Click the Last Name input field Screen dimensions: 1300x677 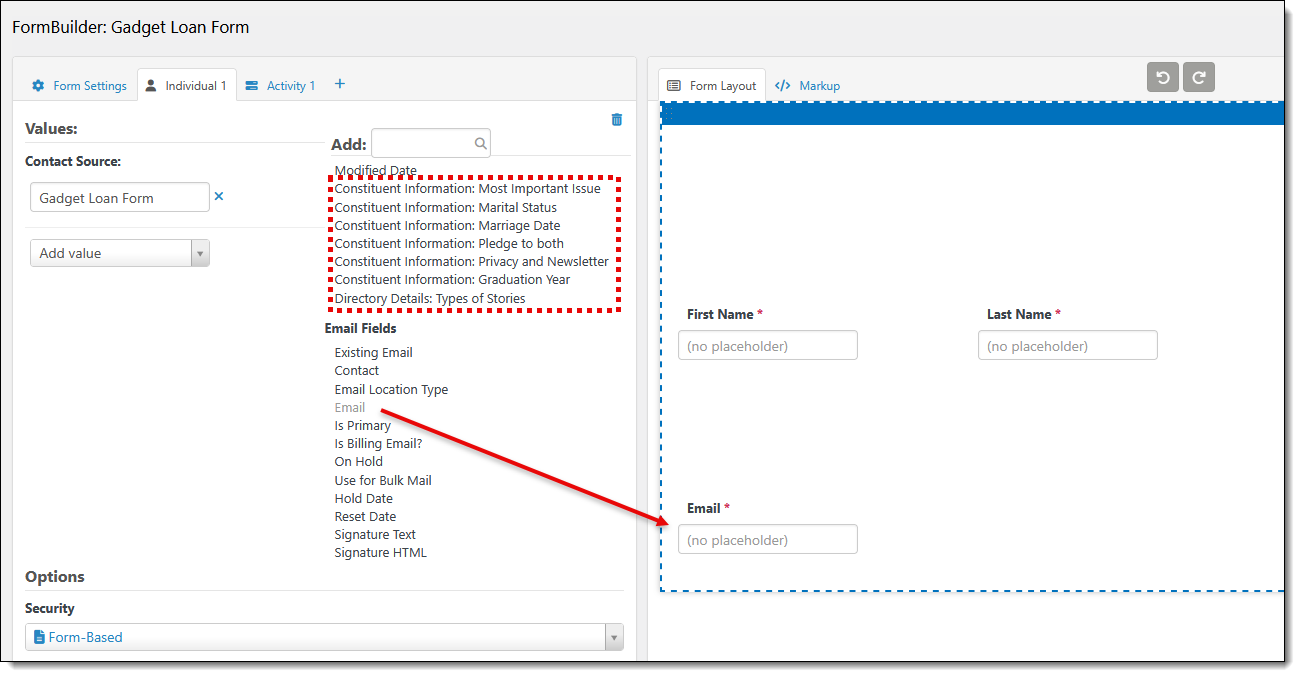click(x=1067, y=346)
